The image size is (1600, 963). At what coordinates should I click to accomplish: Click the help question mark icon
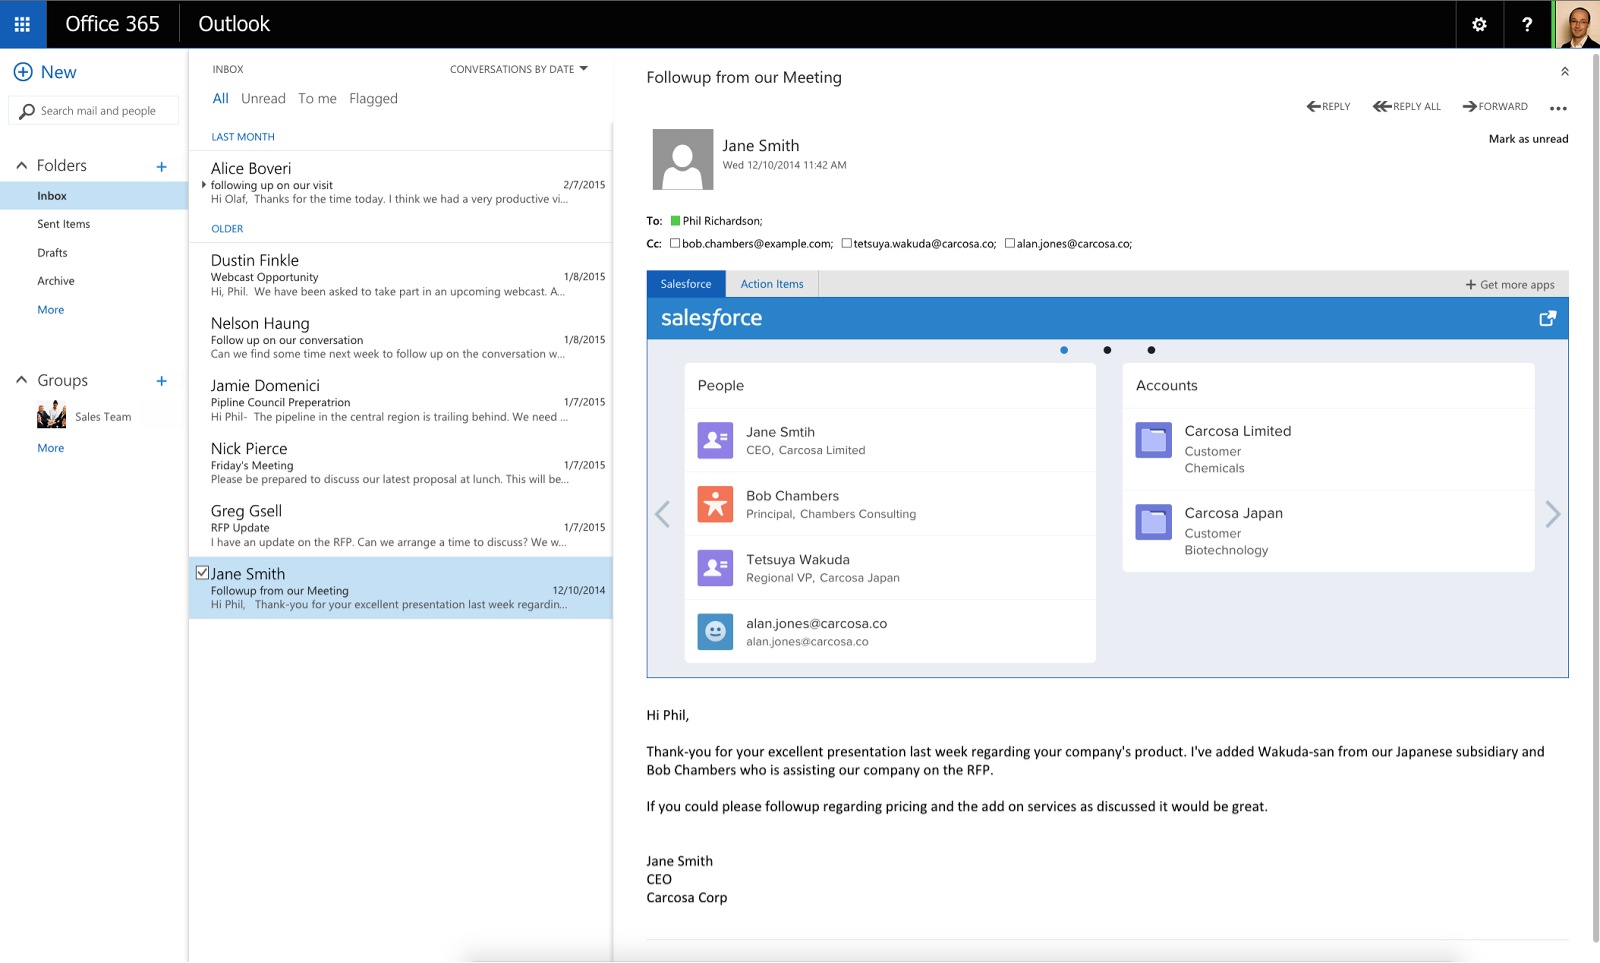pos(1526,24)
